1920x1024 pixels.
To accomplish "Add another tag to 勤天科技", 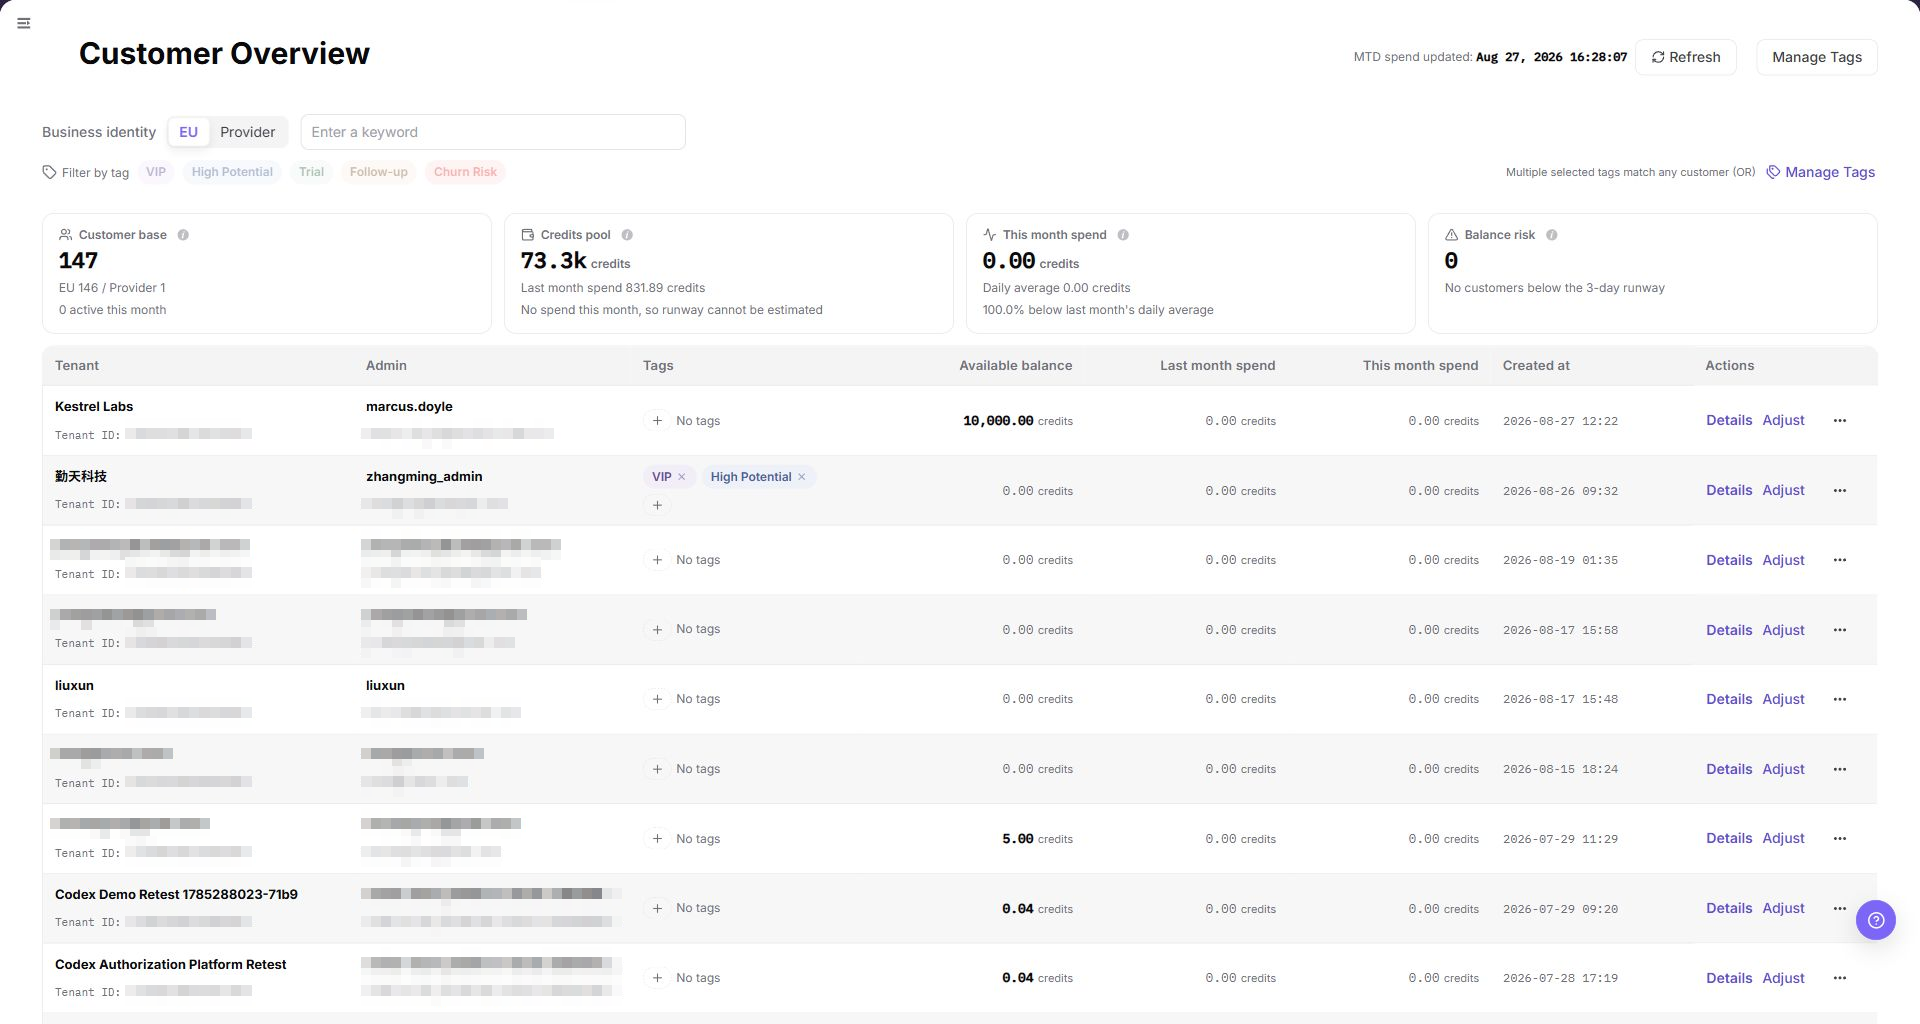I will click(x=657, y=505).
